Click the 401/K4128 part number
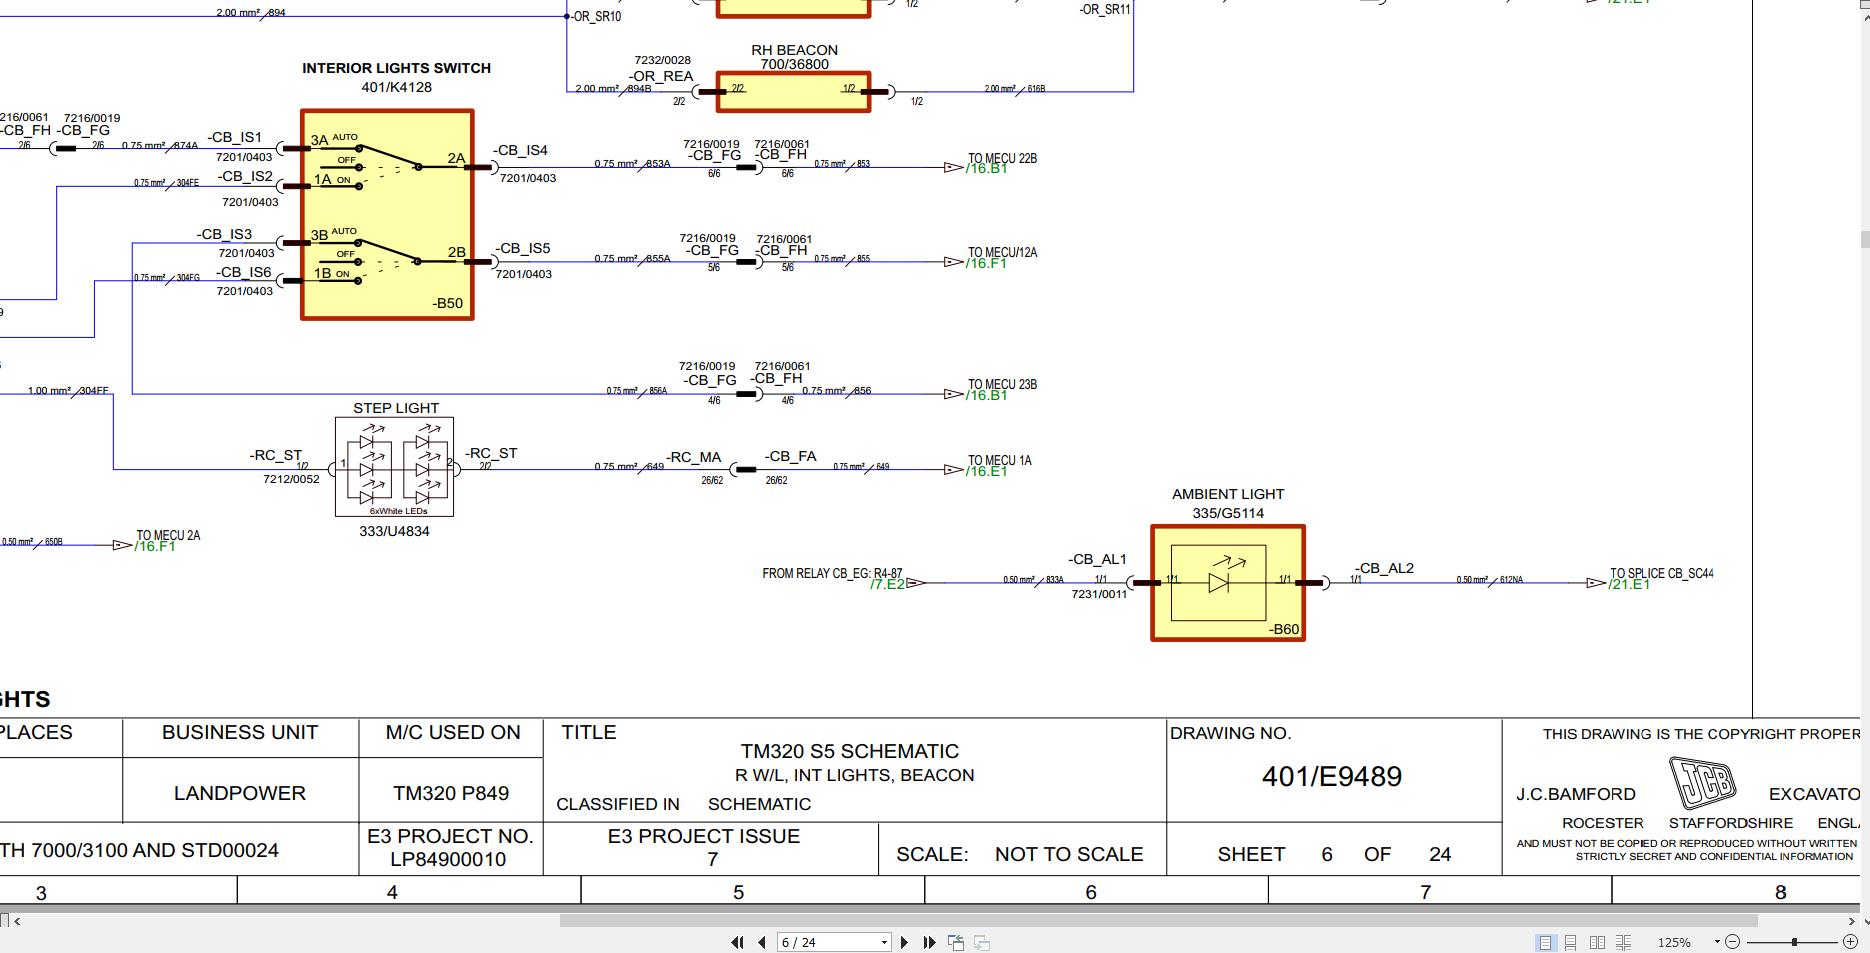Image resolution: width=1870 pixels, height=953 pixels. coord(396,87)
